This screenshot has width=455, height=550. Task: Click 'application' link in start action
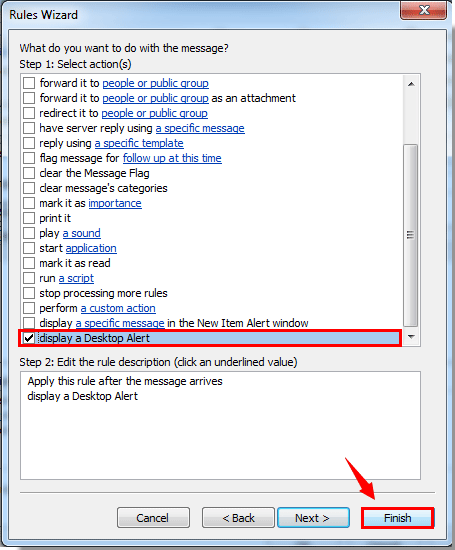[91, 248]
